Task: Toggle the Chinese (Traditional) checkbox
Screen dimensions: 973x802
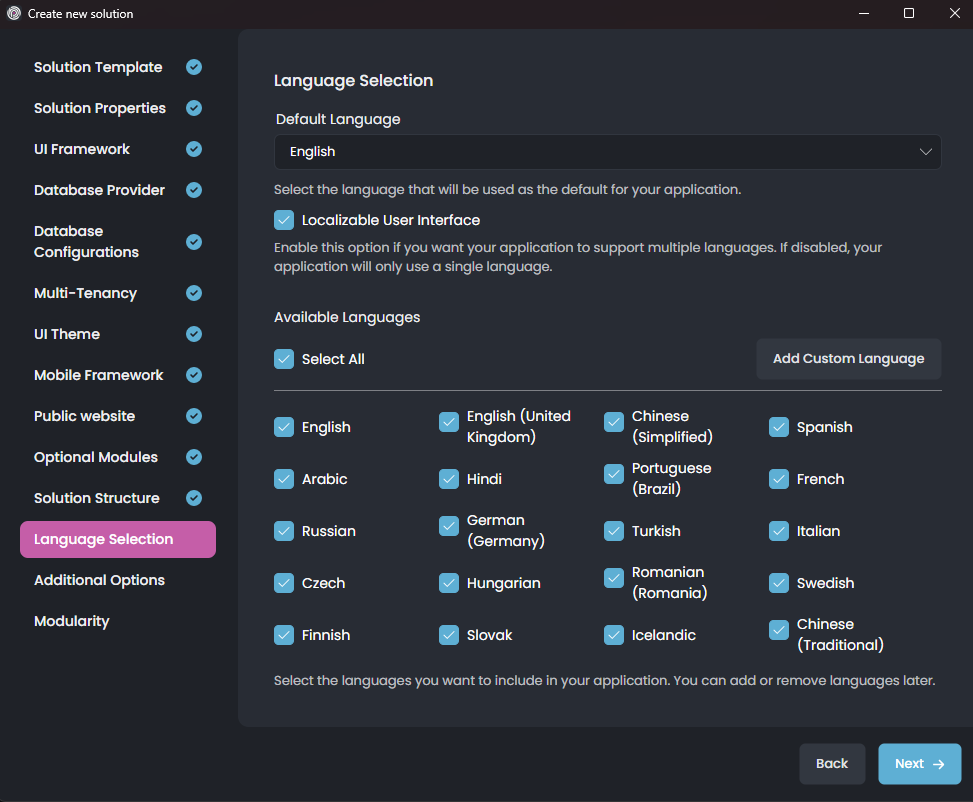Action: 778,630
